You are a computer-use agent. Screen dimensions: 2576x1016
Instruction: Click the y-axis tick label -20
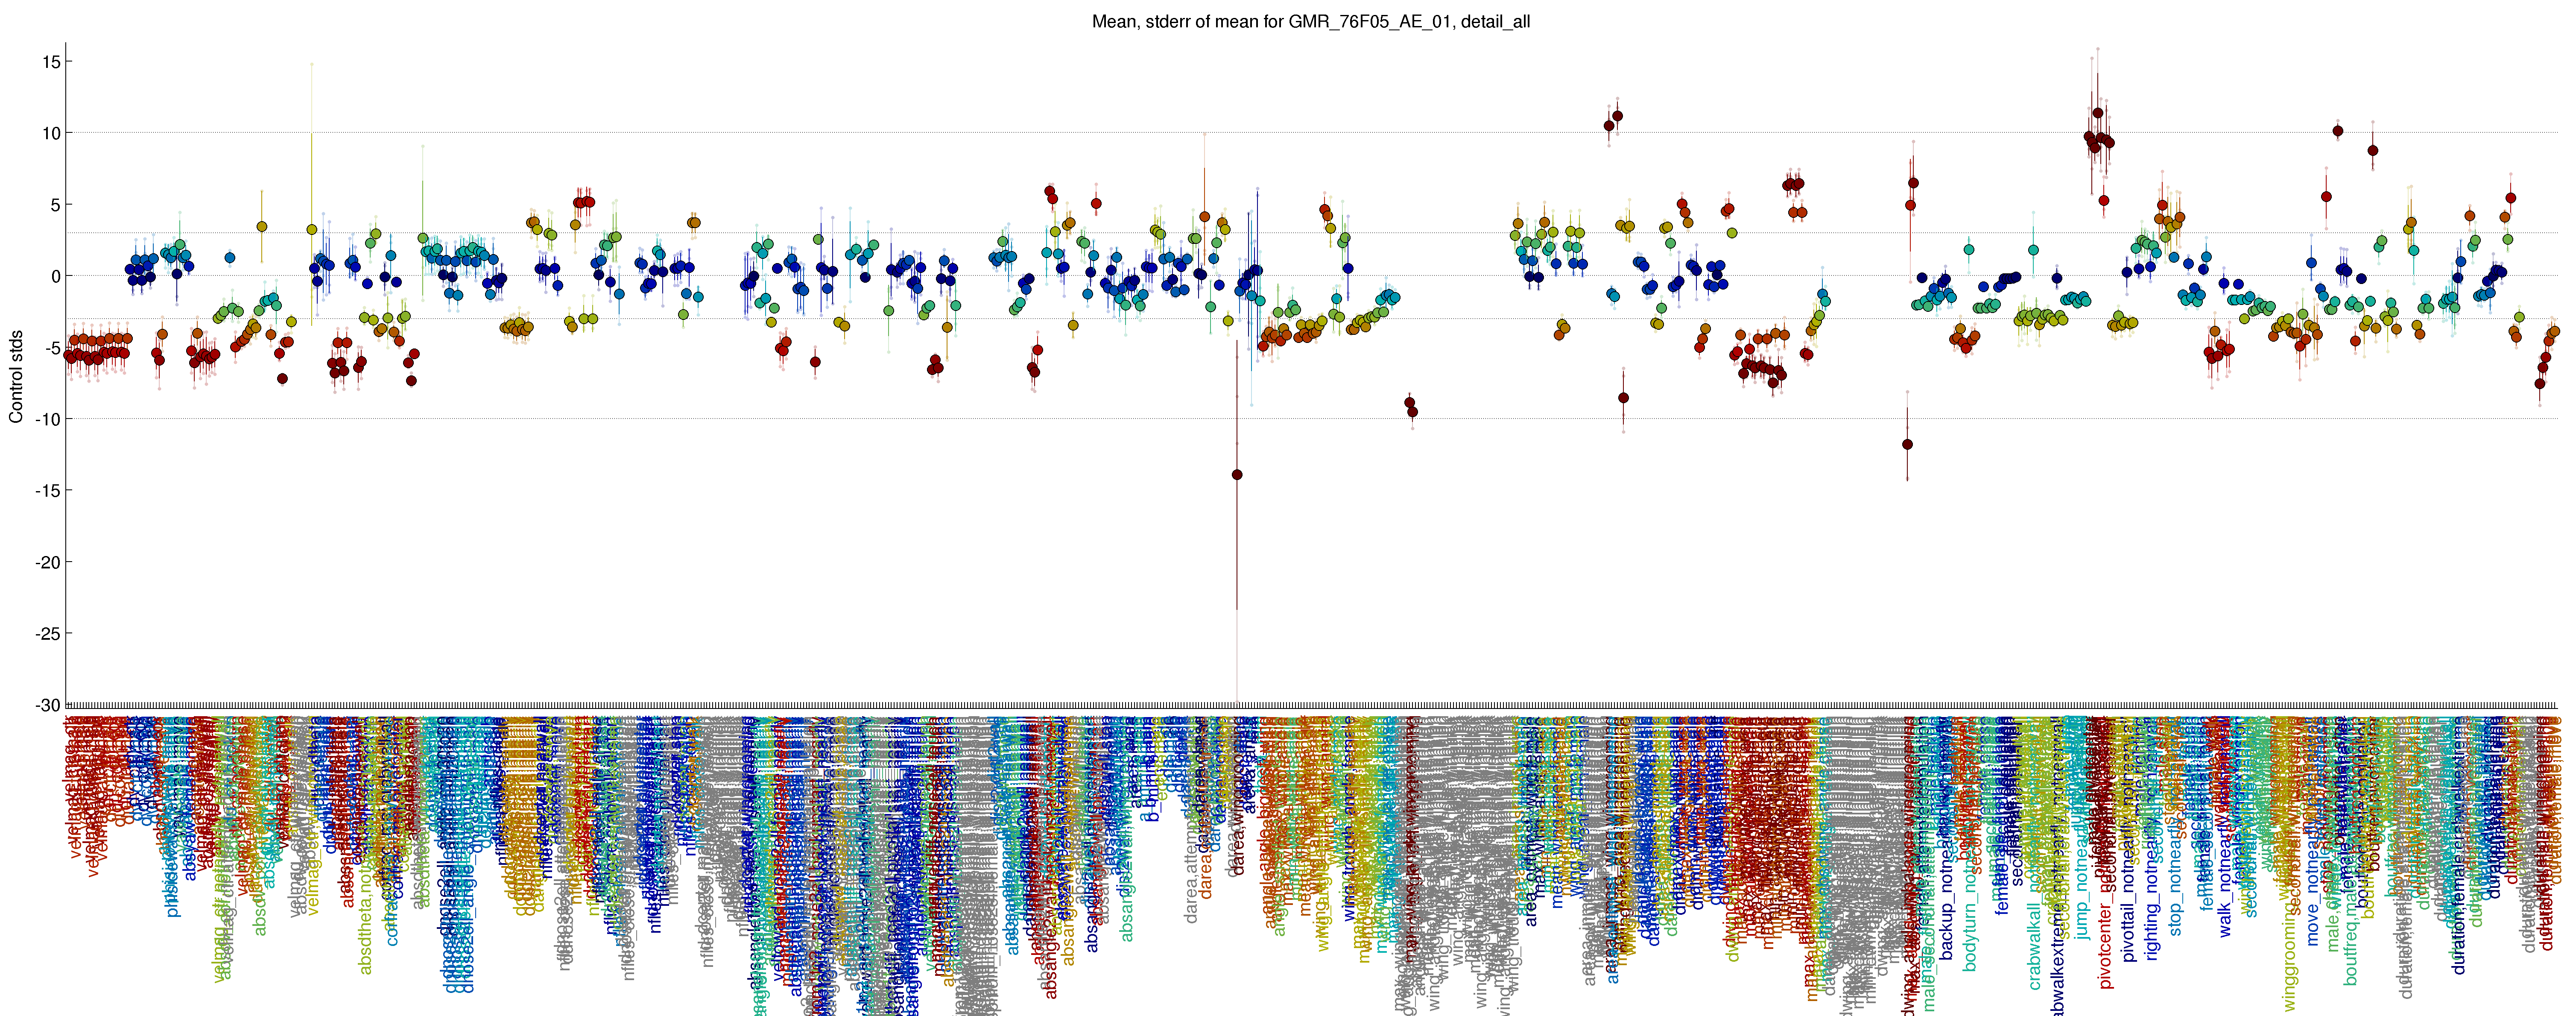click(x=48, y=562)
